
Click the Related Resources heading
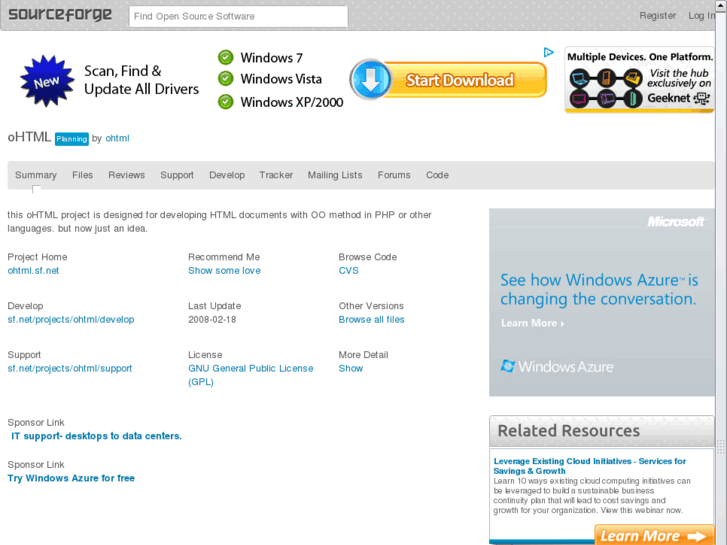click(569, 431)
